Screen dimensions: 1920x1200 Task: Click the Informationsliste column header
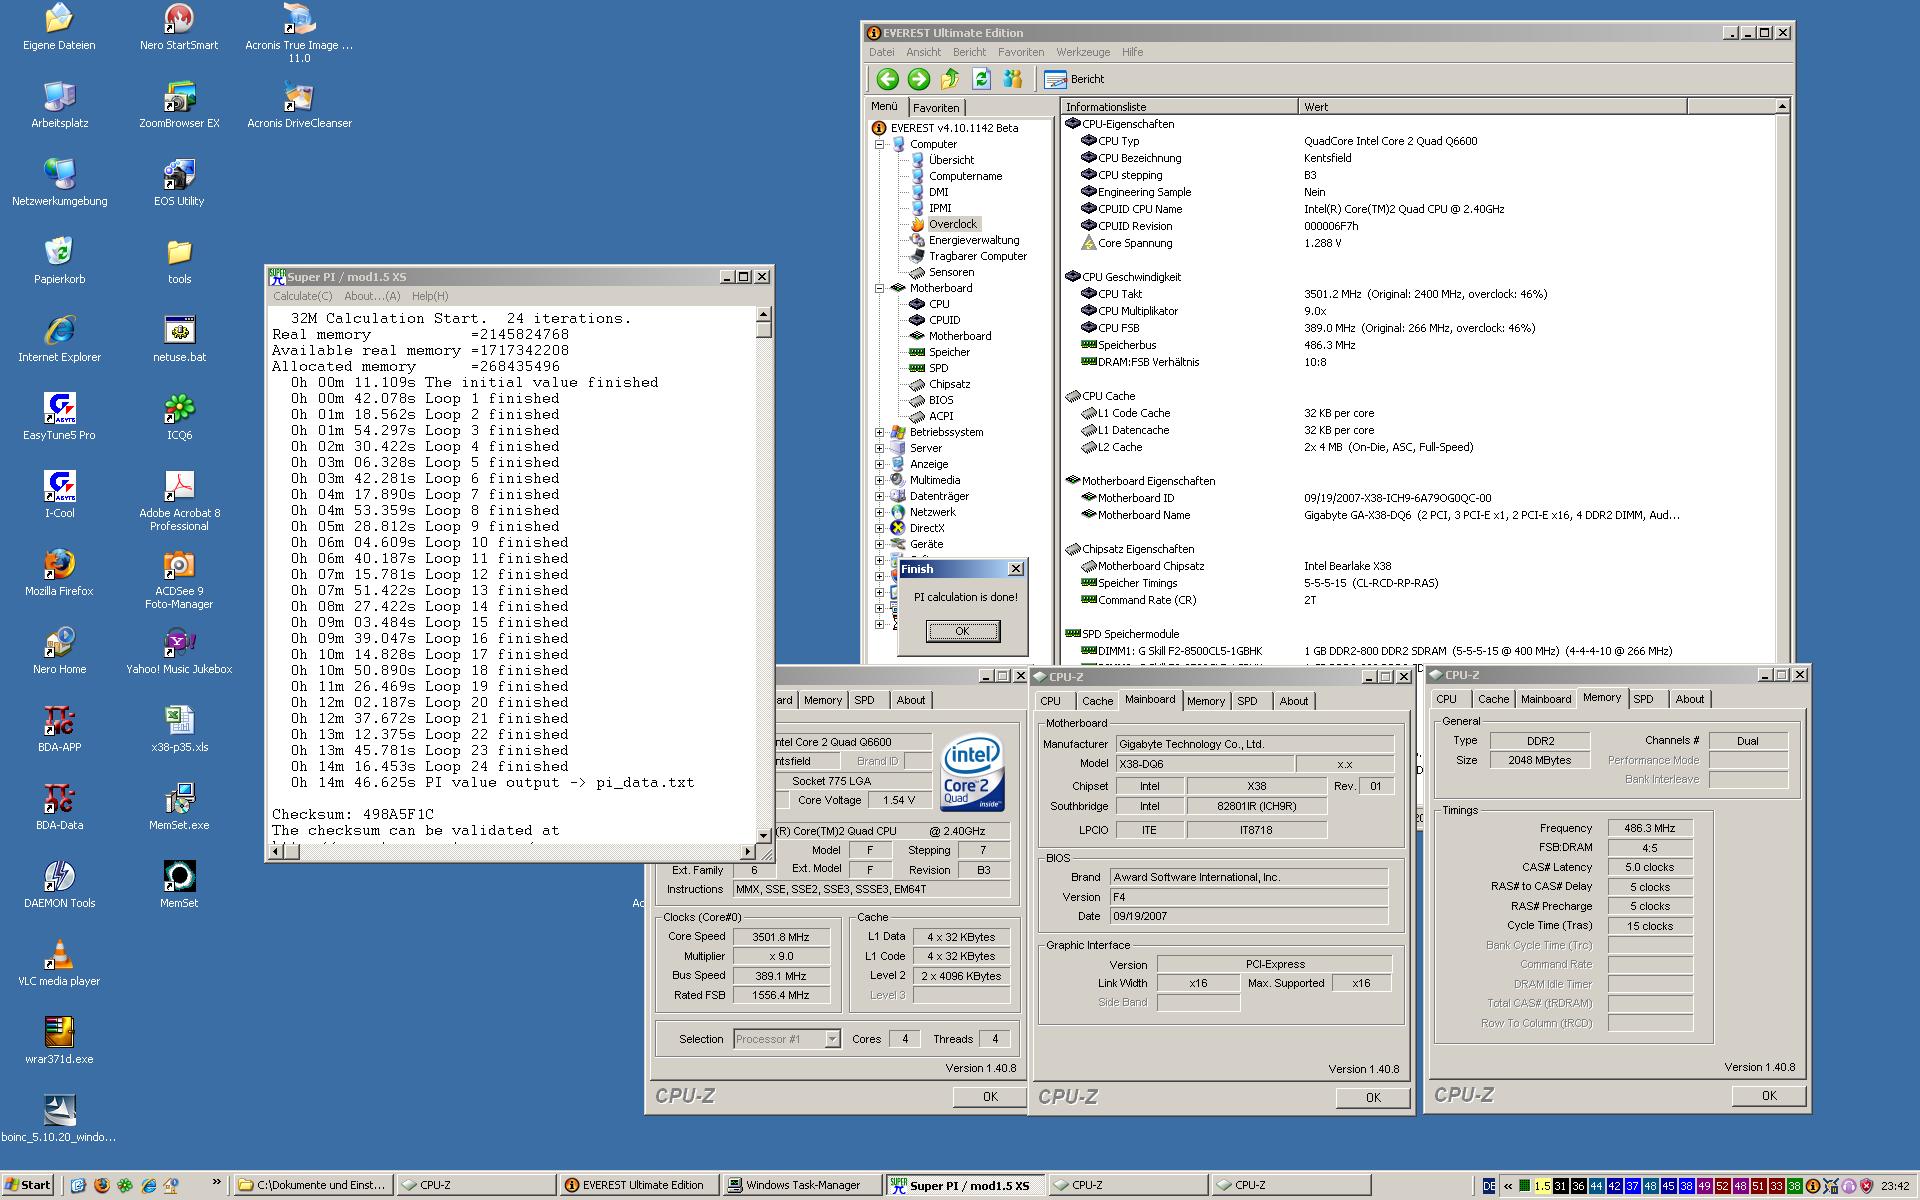[1180, 107]
